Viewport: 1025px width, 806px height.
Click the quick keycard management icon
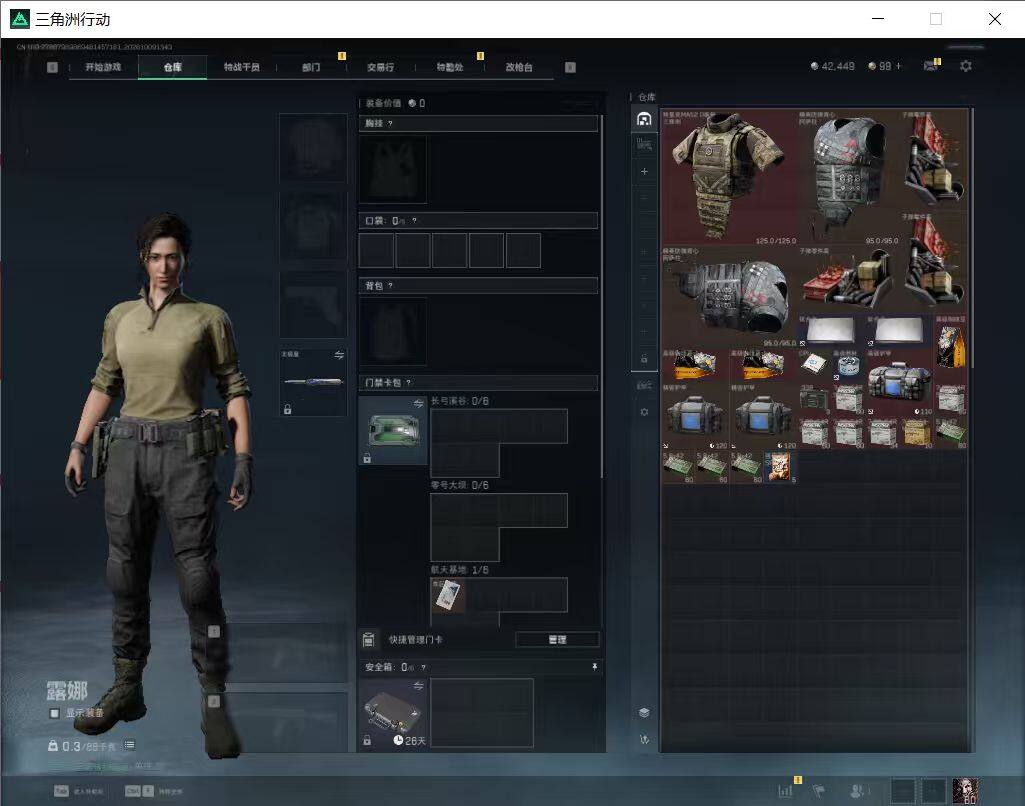(369, 639)
